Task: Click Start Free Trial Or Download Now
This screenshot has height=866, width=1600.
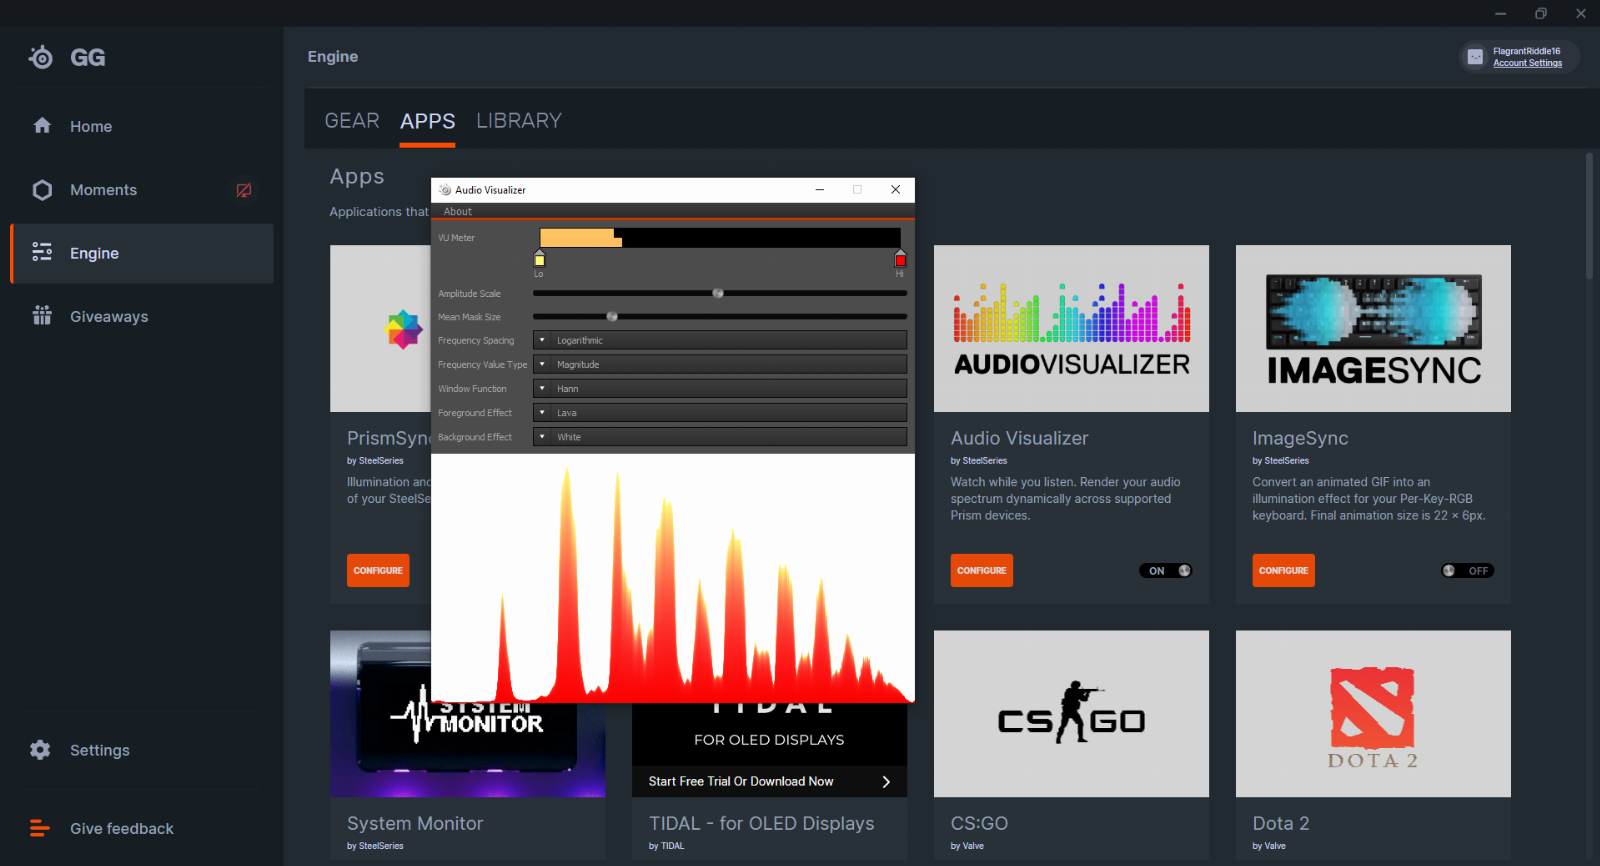Action: coord(741,782)
